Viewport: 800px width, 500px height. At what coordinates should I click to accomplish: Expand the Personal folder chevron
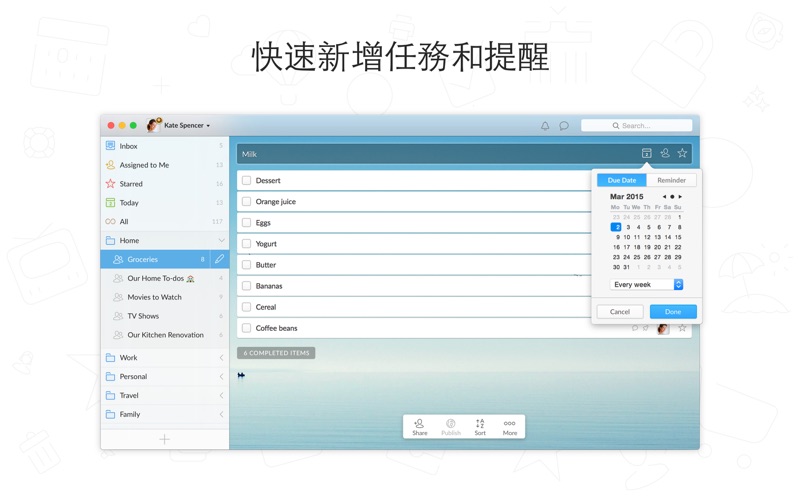click(x=221, y=377)
